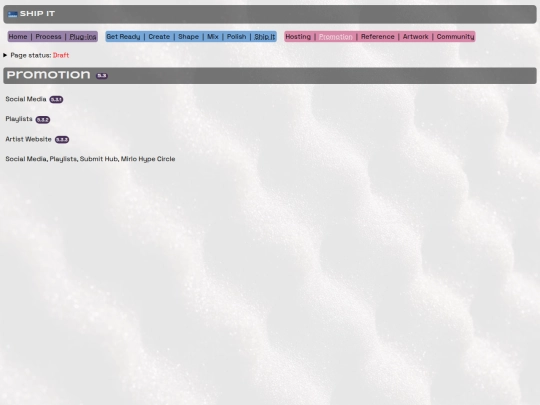
Task: Select the Shape stage link
Action: click(x=188, y=37)
